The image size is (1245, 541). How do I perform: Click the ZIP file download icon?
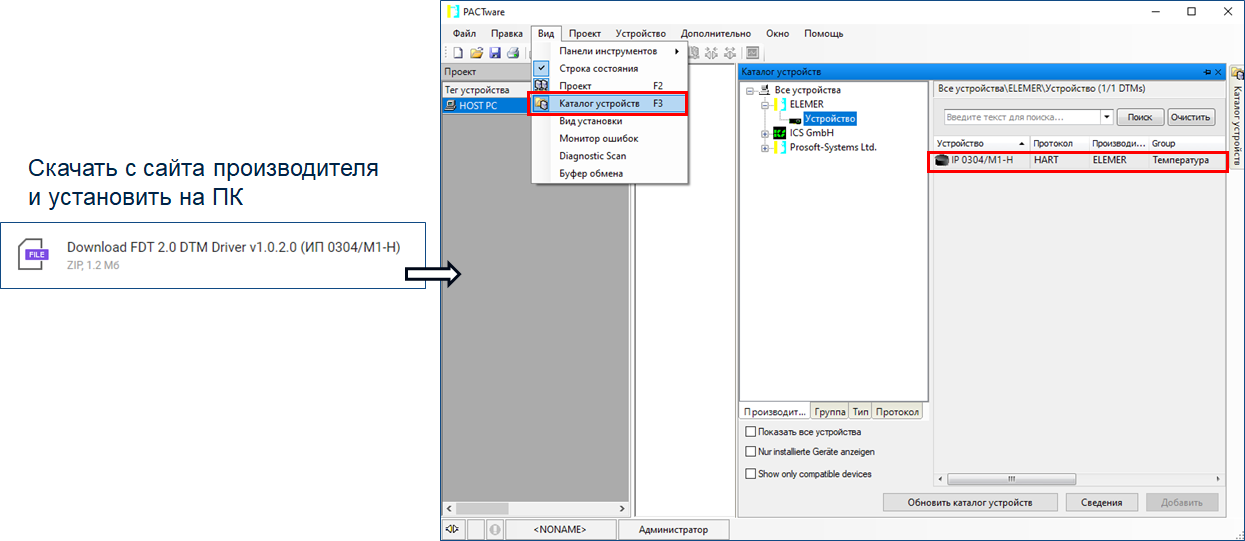[x=37, y=255]
